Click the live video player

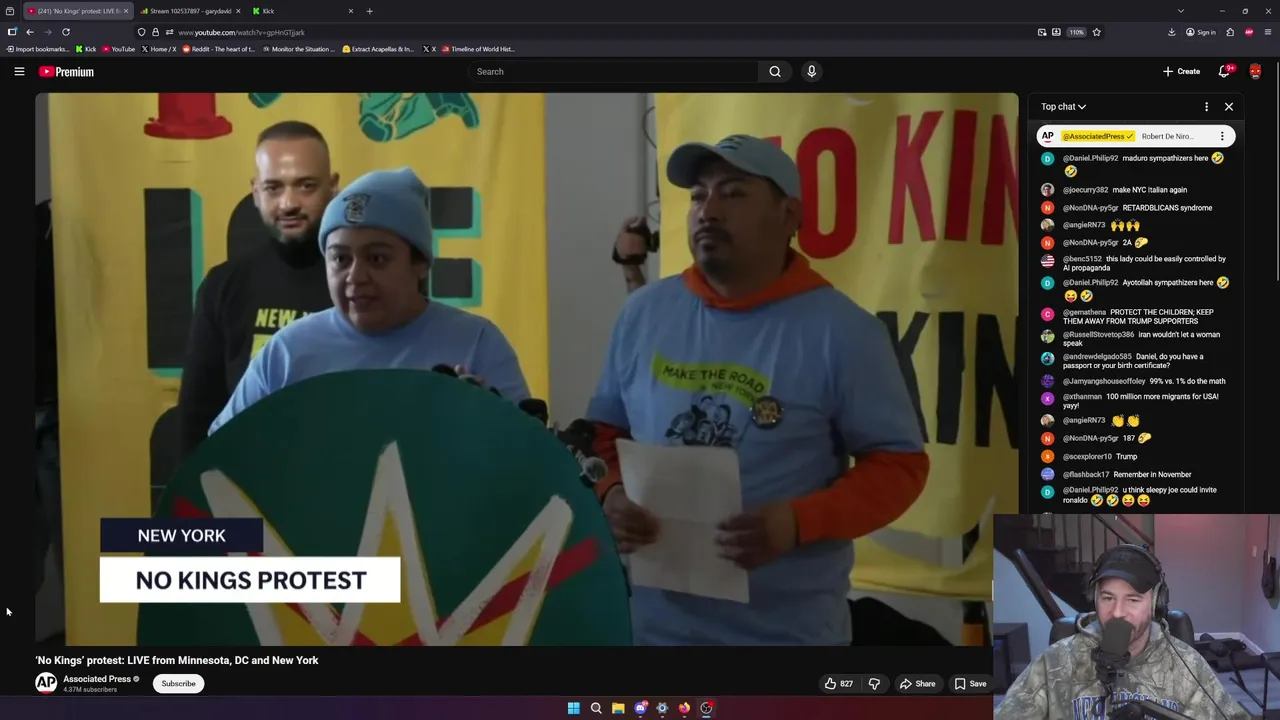pyautogui.click(x=526, y=369)
